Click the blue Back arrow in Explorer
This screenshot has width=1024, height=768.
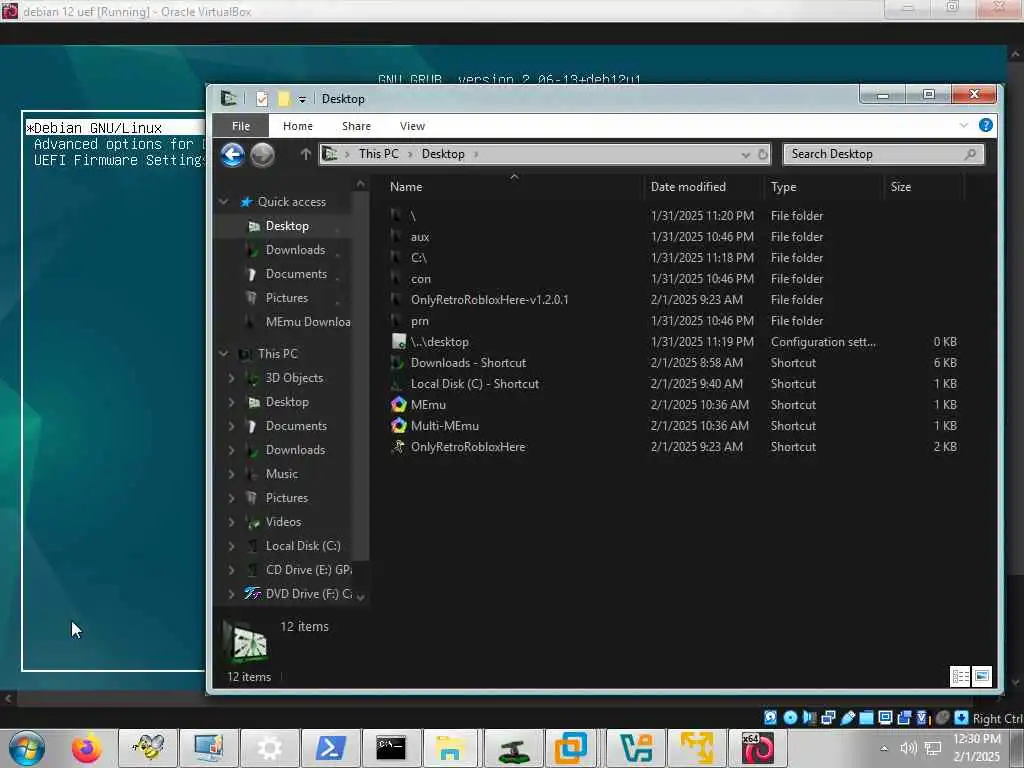pos(232,155)
